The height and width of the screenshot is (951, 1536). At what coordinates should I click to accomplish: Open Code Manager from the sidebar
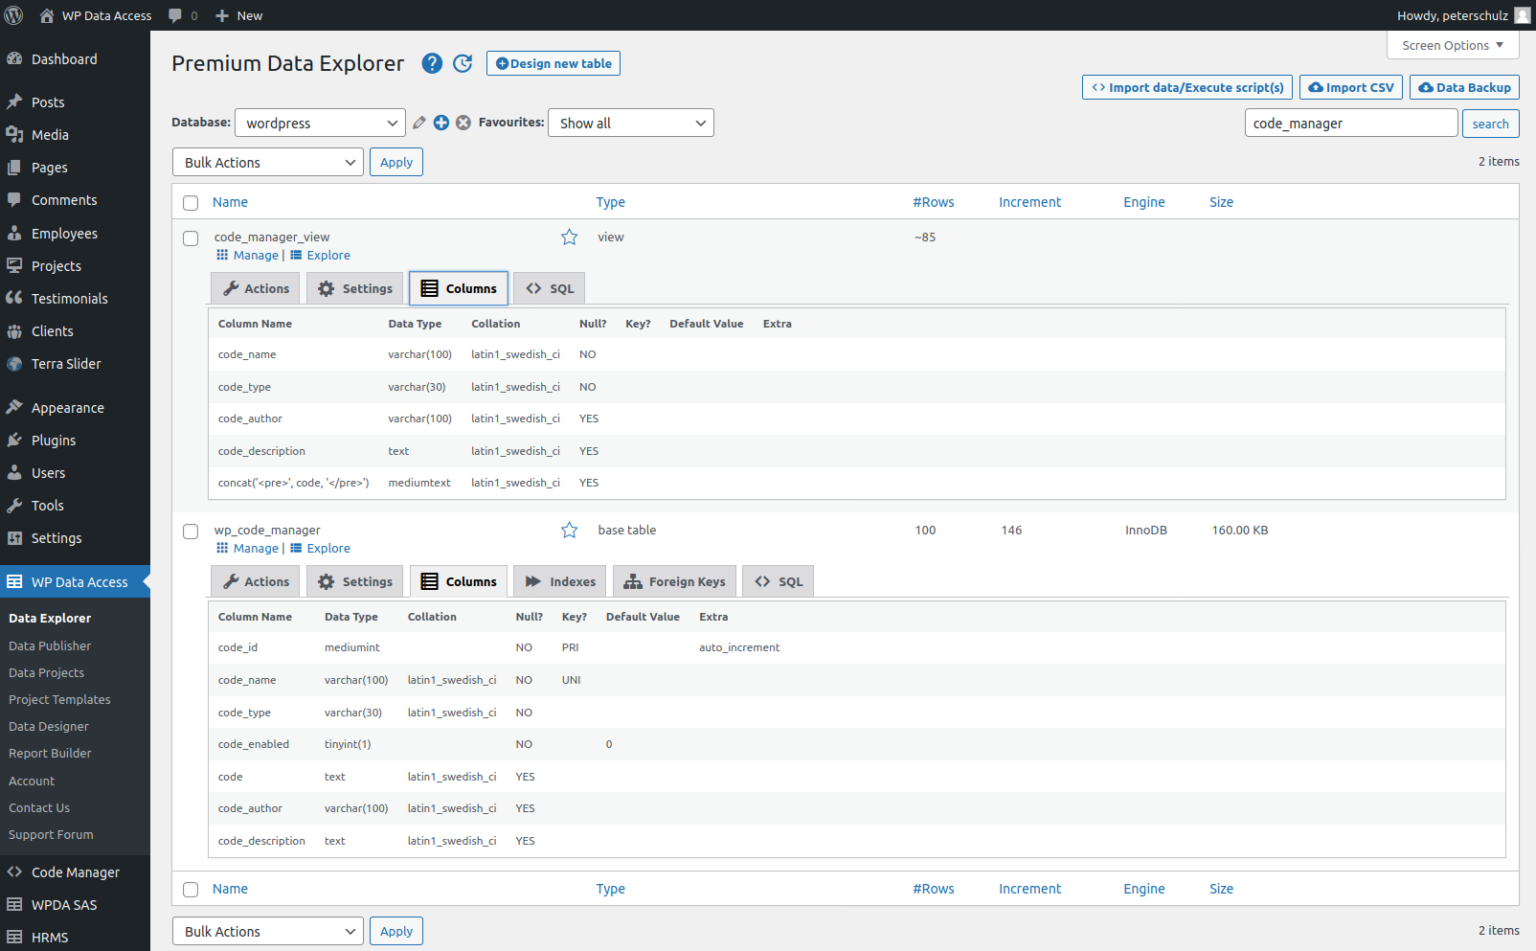point(75,872)
